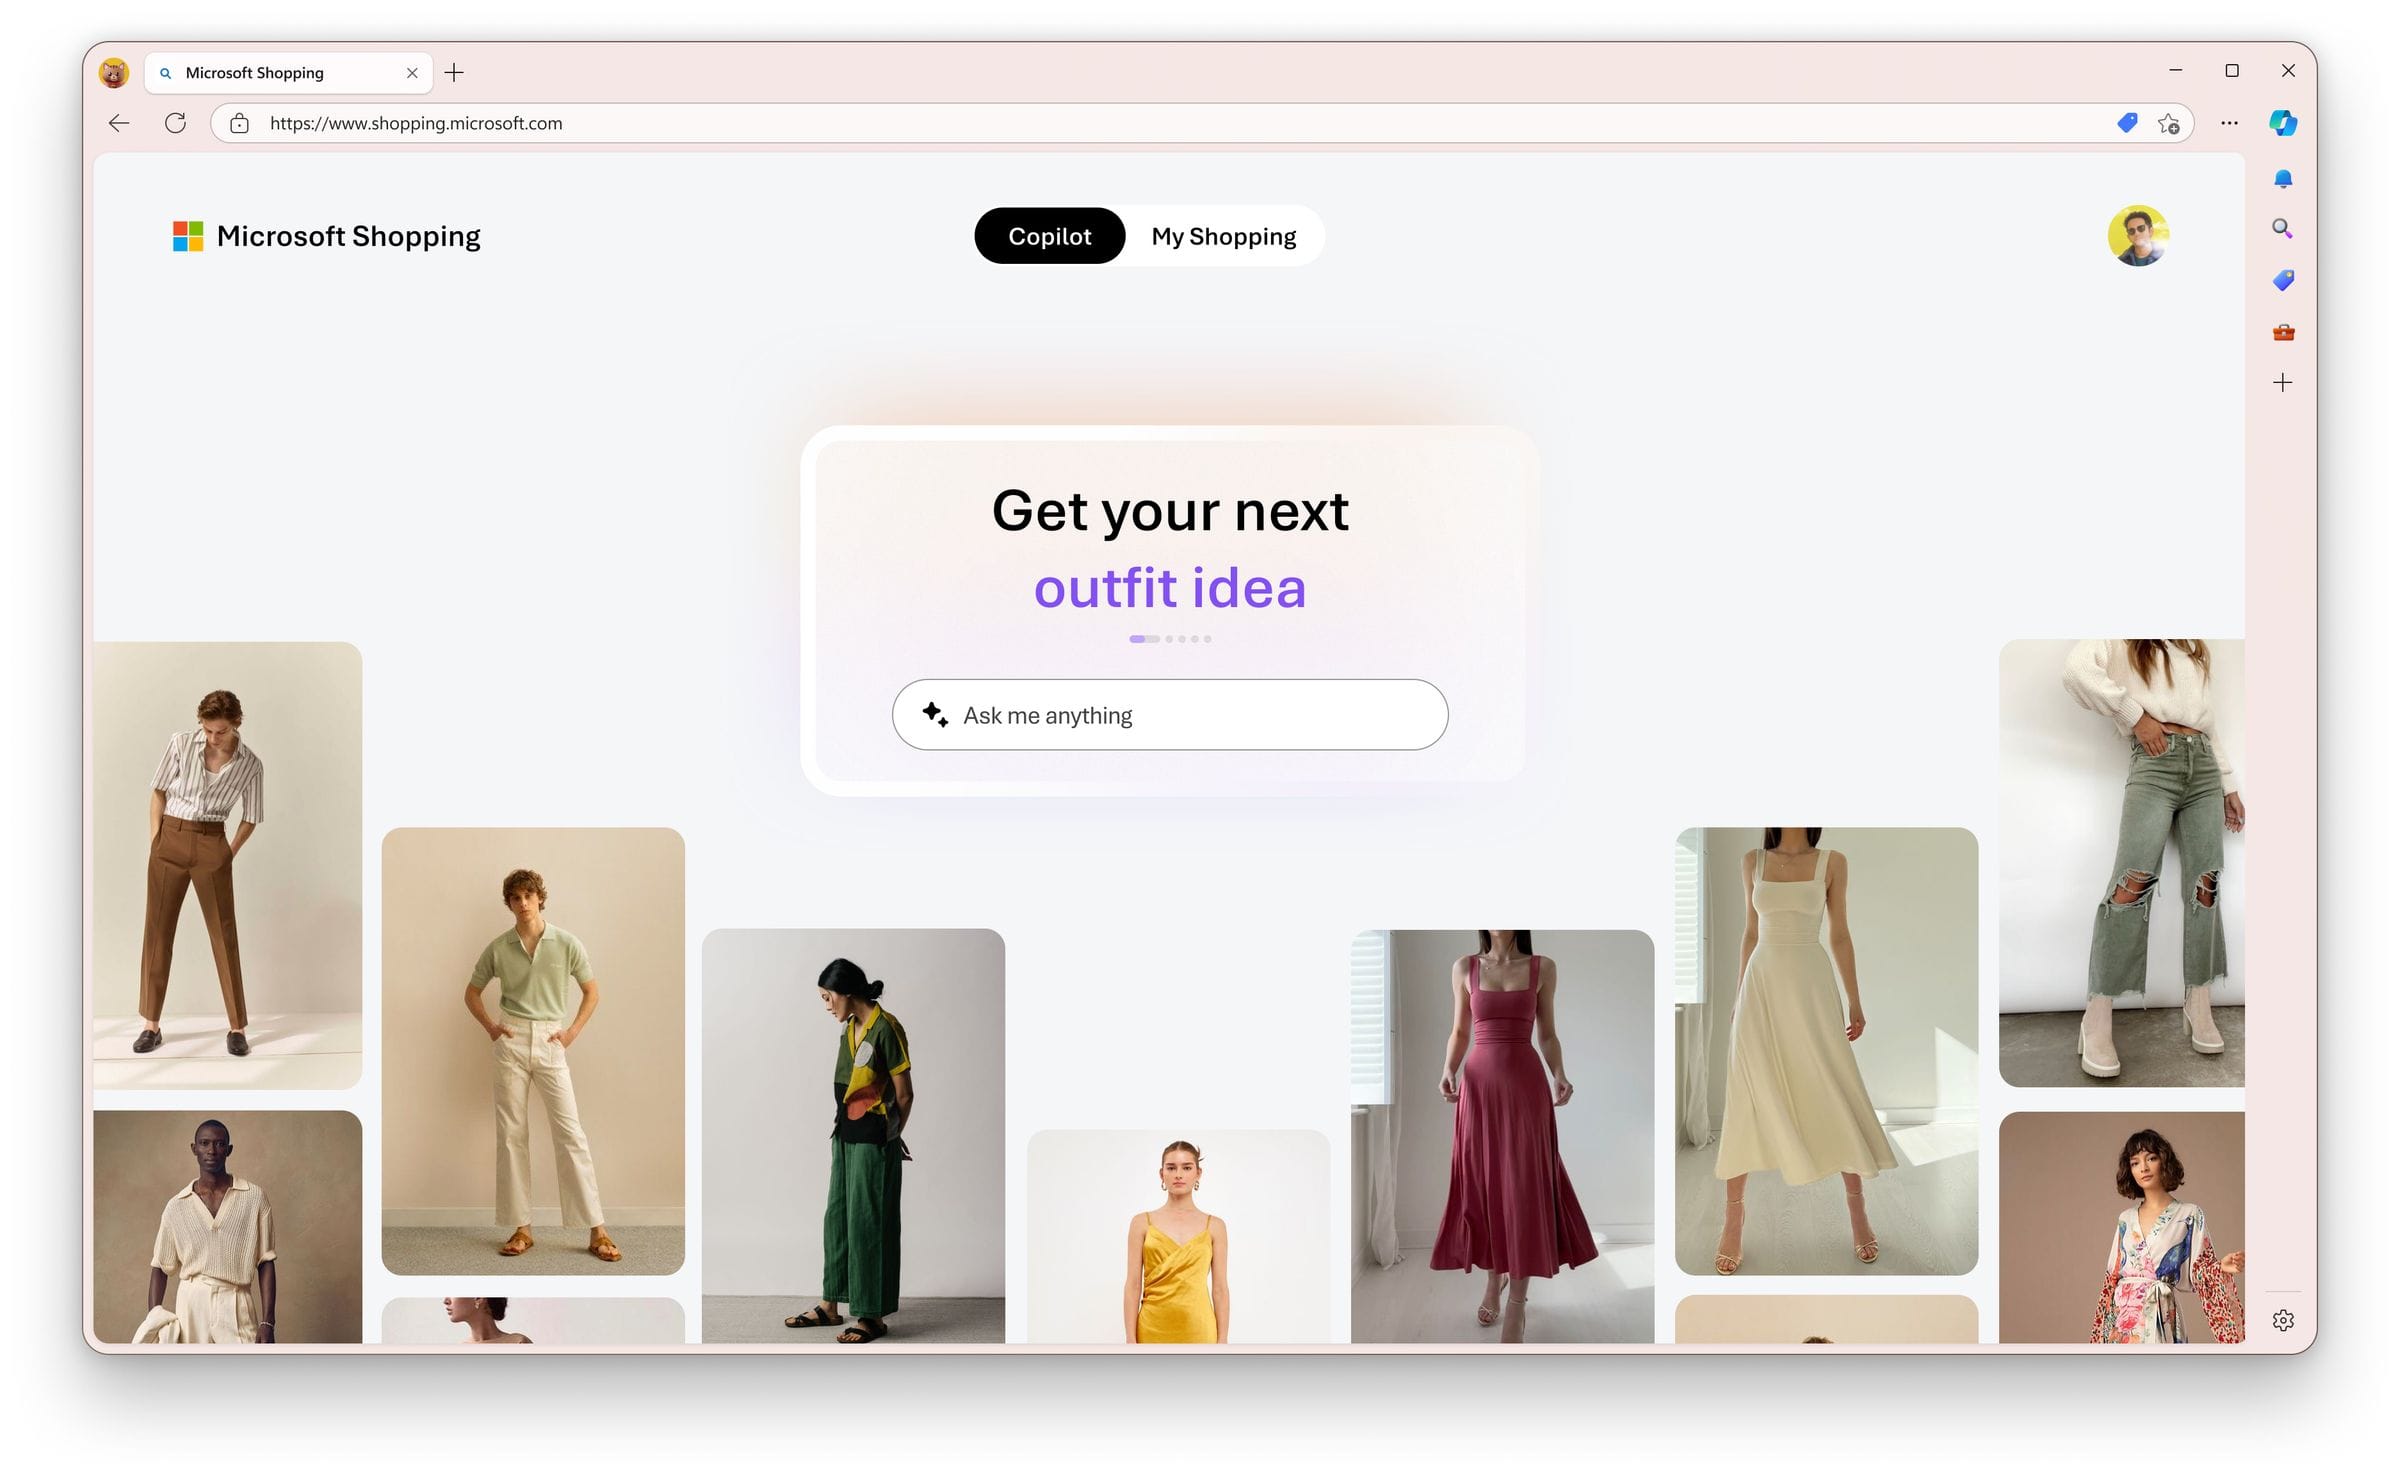The height and width of the screenshot is (1478, 2400).
Task: Open a new tab with plus button
Action: (x=454, y=72)
